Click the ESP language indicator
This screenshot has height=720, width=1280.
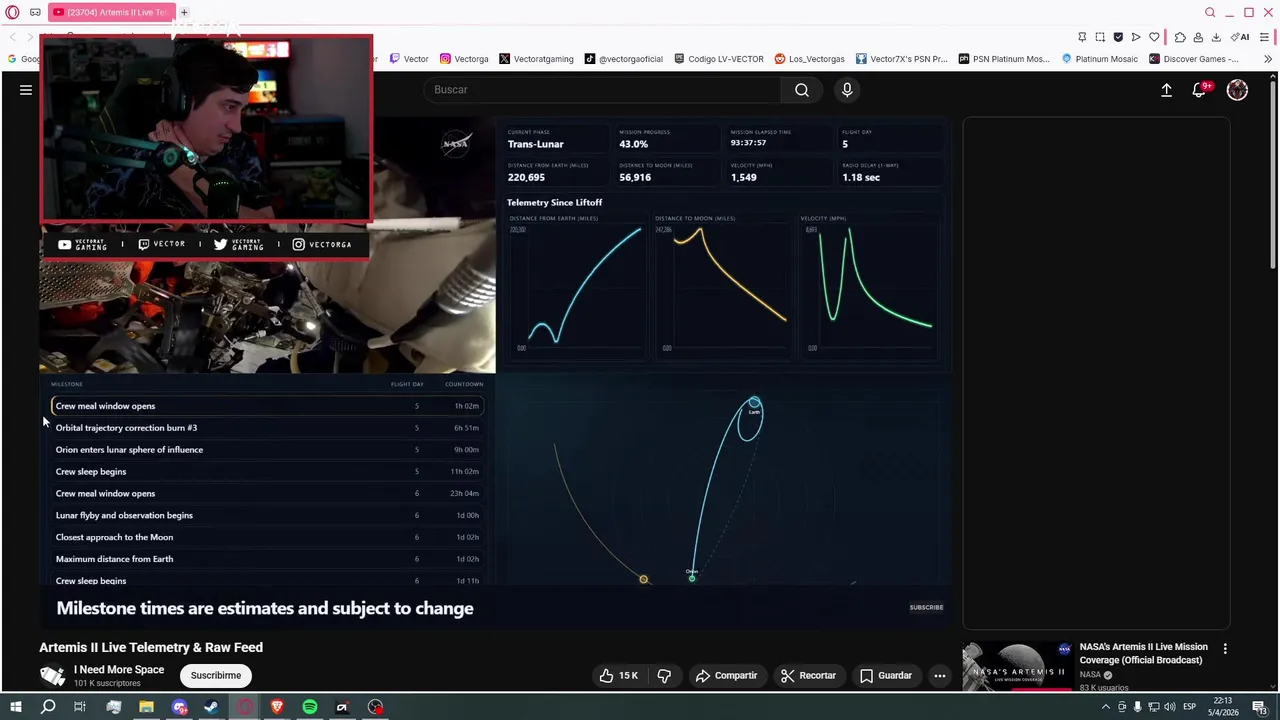[x=1190, y=707]
